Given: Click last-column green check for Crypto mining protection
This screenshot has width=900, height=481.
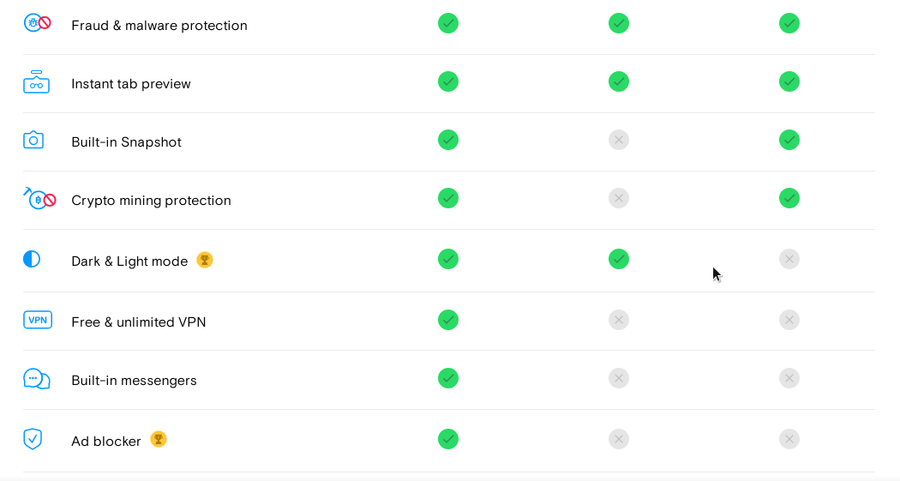Looking at the screenshot, I should pyautogui.click(x=789, y=198).
